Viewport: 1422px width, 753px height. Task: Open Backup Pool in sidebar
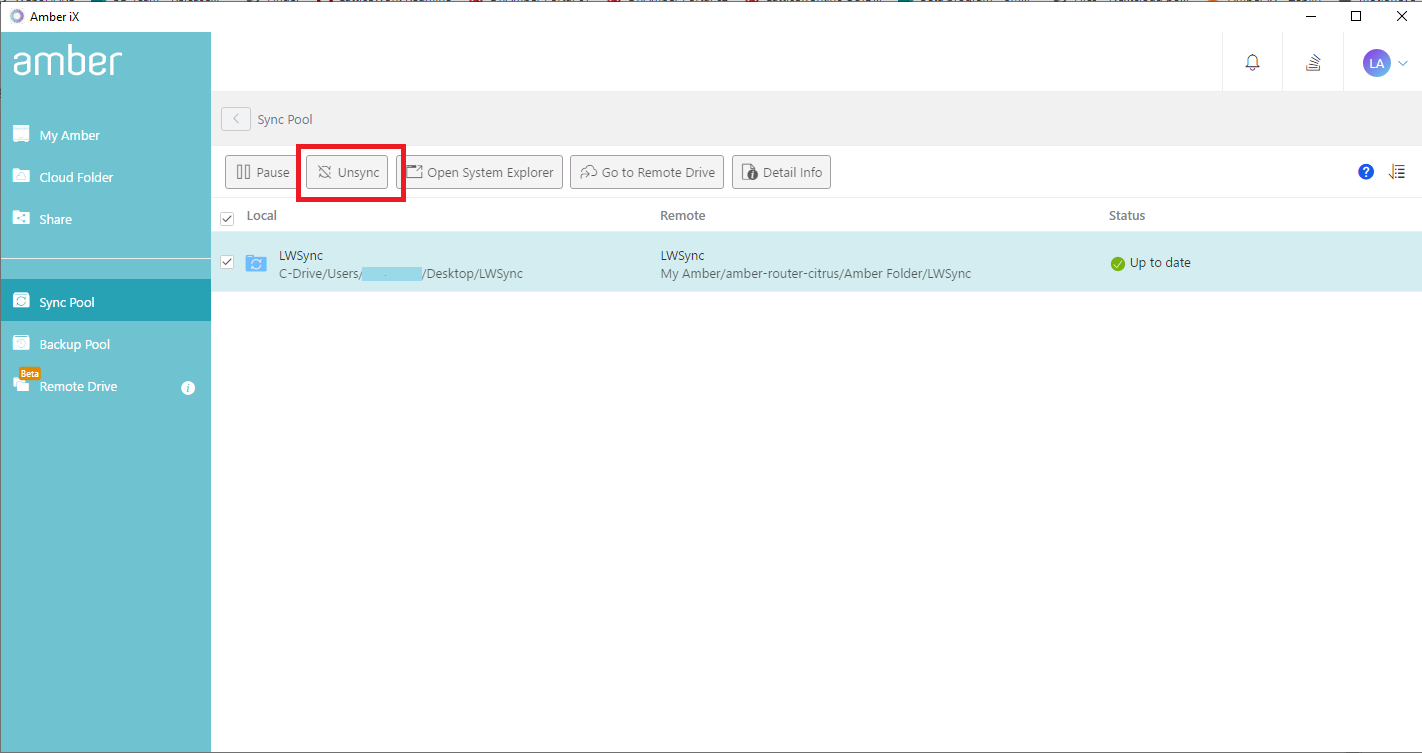click(105, 344)
